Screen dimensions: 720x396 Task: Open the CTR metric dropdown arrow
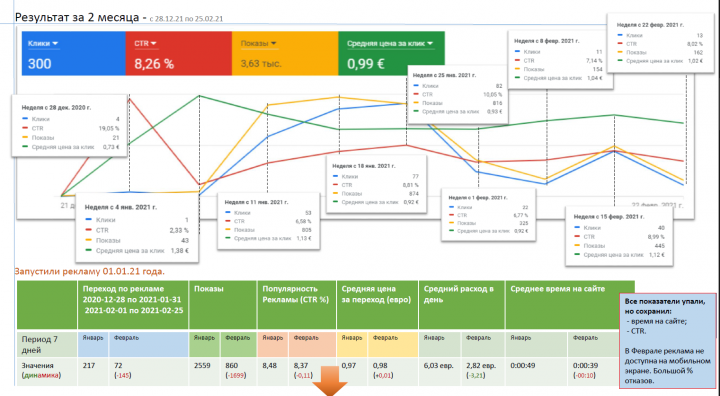(x=154, y=43)
